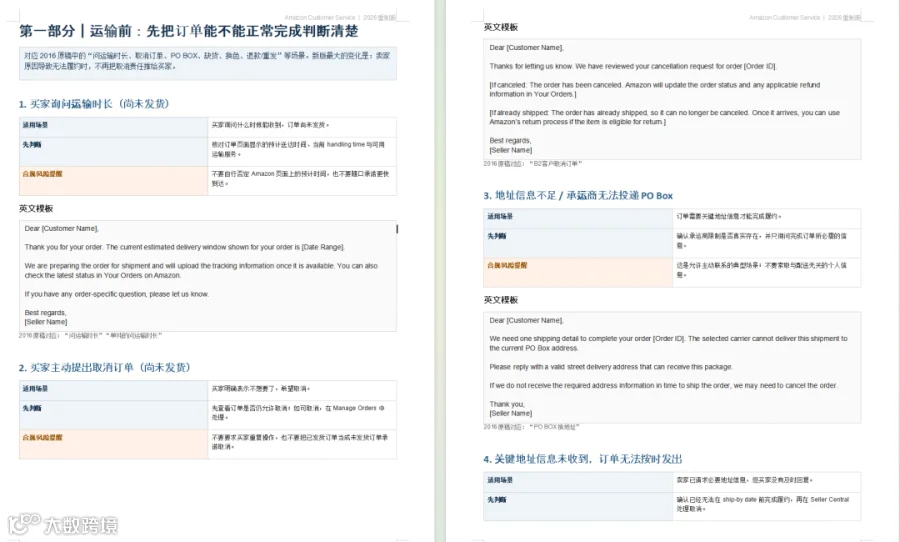Click orange '合规风险提醒' label in section 2 table
Viewport: 900px width, 542px height.
42,438
